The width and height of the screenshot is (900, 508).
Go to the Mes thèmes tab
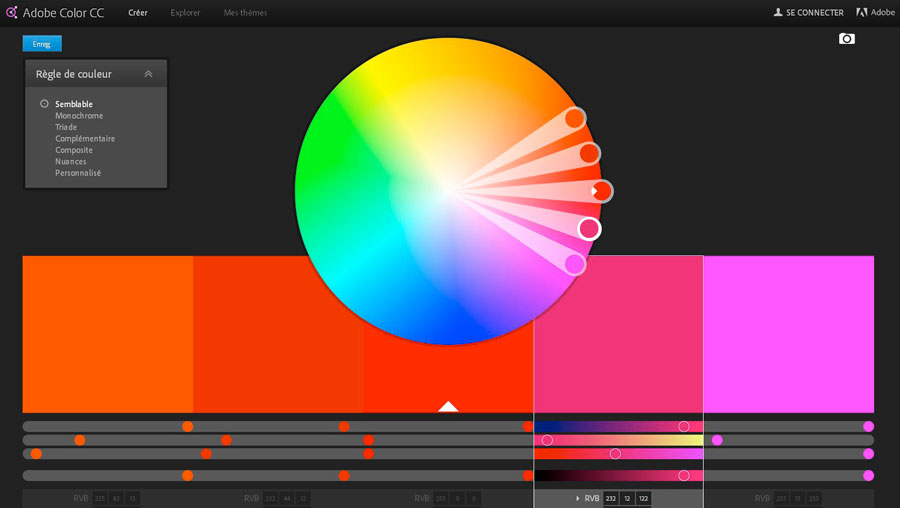(245, 13)
